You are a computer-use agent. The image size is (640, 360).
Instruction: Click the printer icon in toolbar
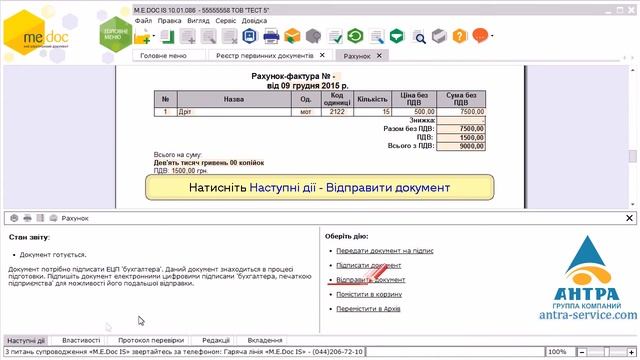pyautogui.click(x=271, y=37)
